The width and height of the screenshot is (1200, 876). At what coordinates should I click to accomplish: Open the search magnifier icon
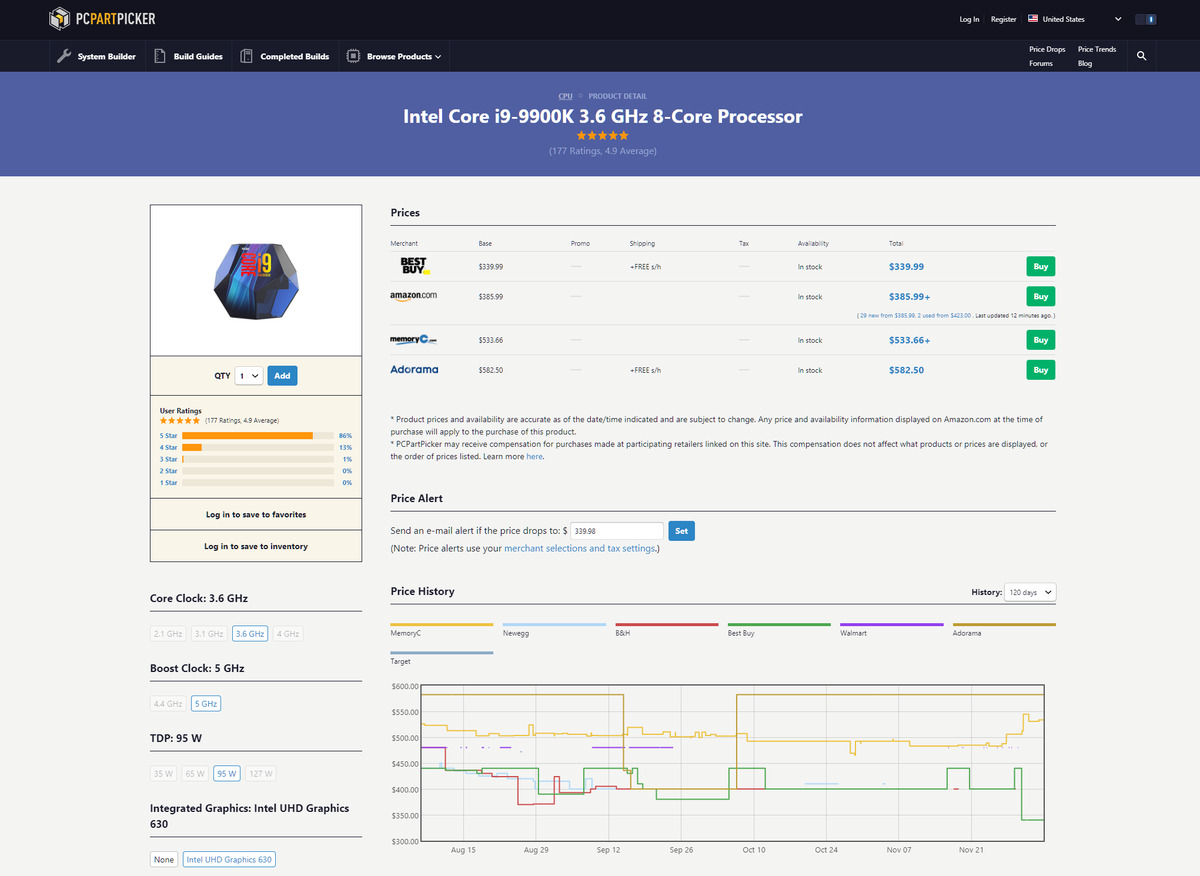(x=1141, y=56)
